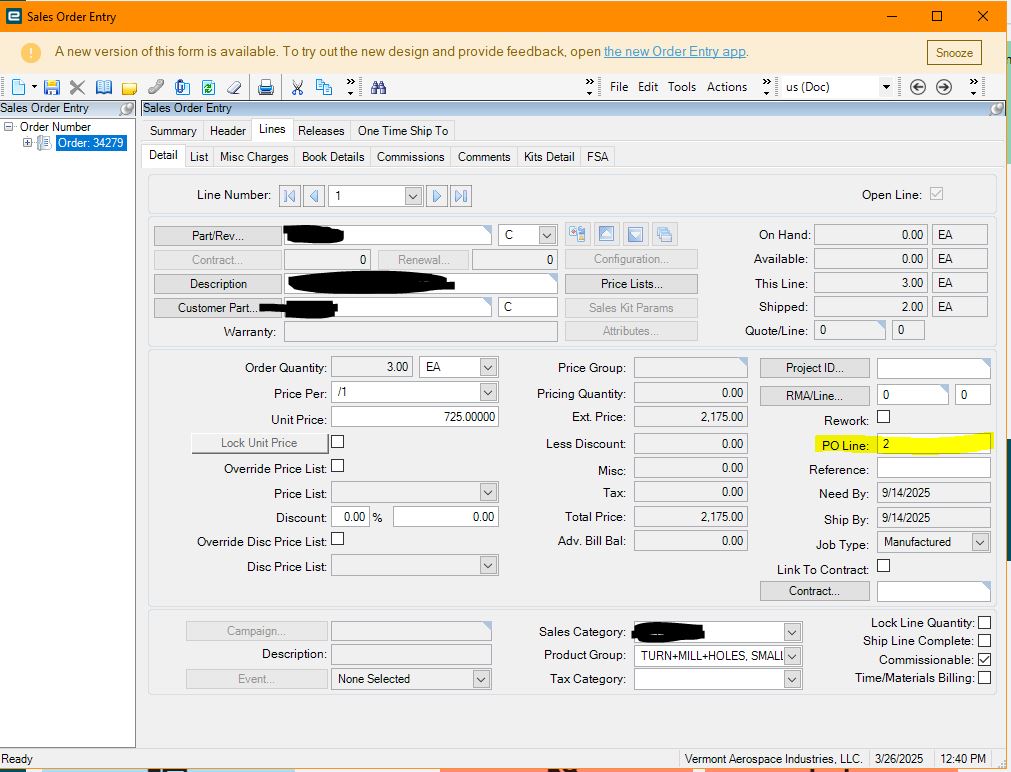Click the Copy icon in toolbar
The width and height of the screenshot is (1011, 772).
pyautogui.click(x=324, y=87)
